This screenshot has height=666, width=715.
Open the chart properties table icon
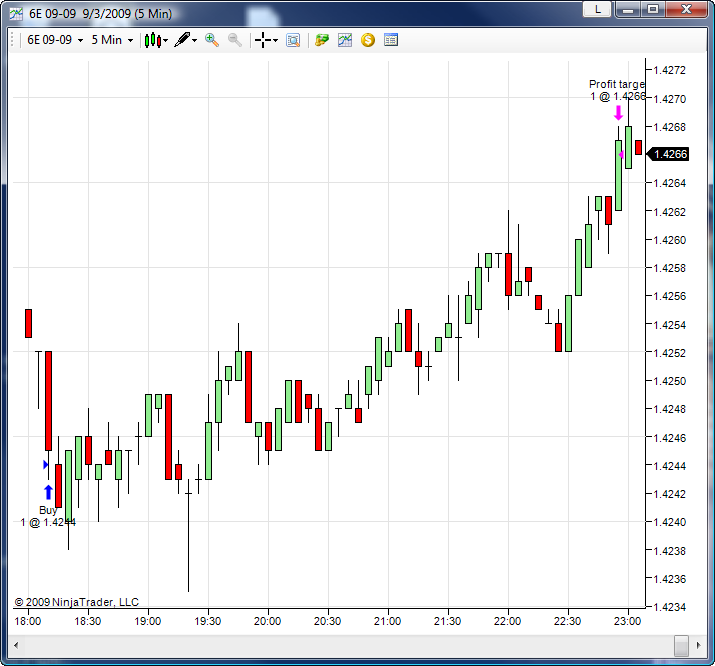tap(391, 40)
